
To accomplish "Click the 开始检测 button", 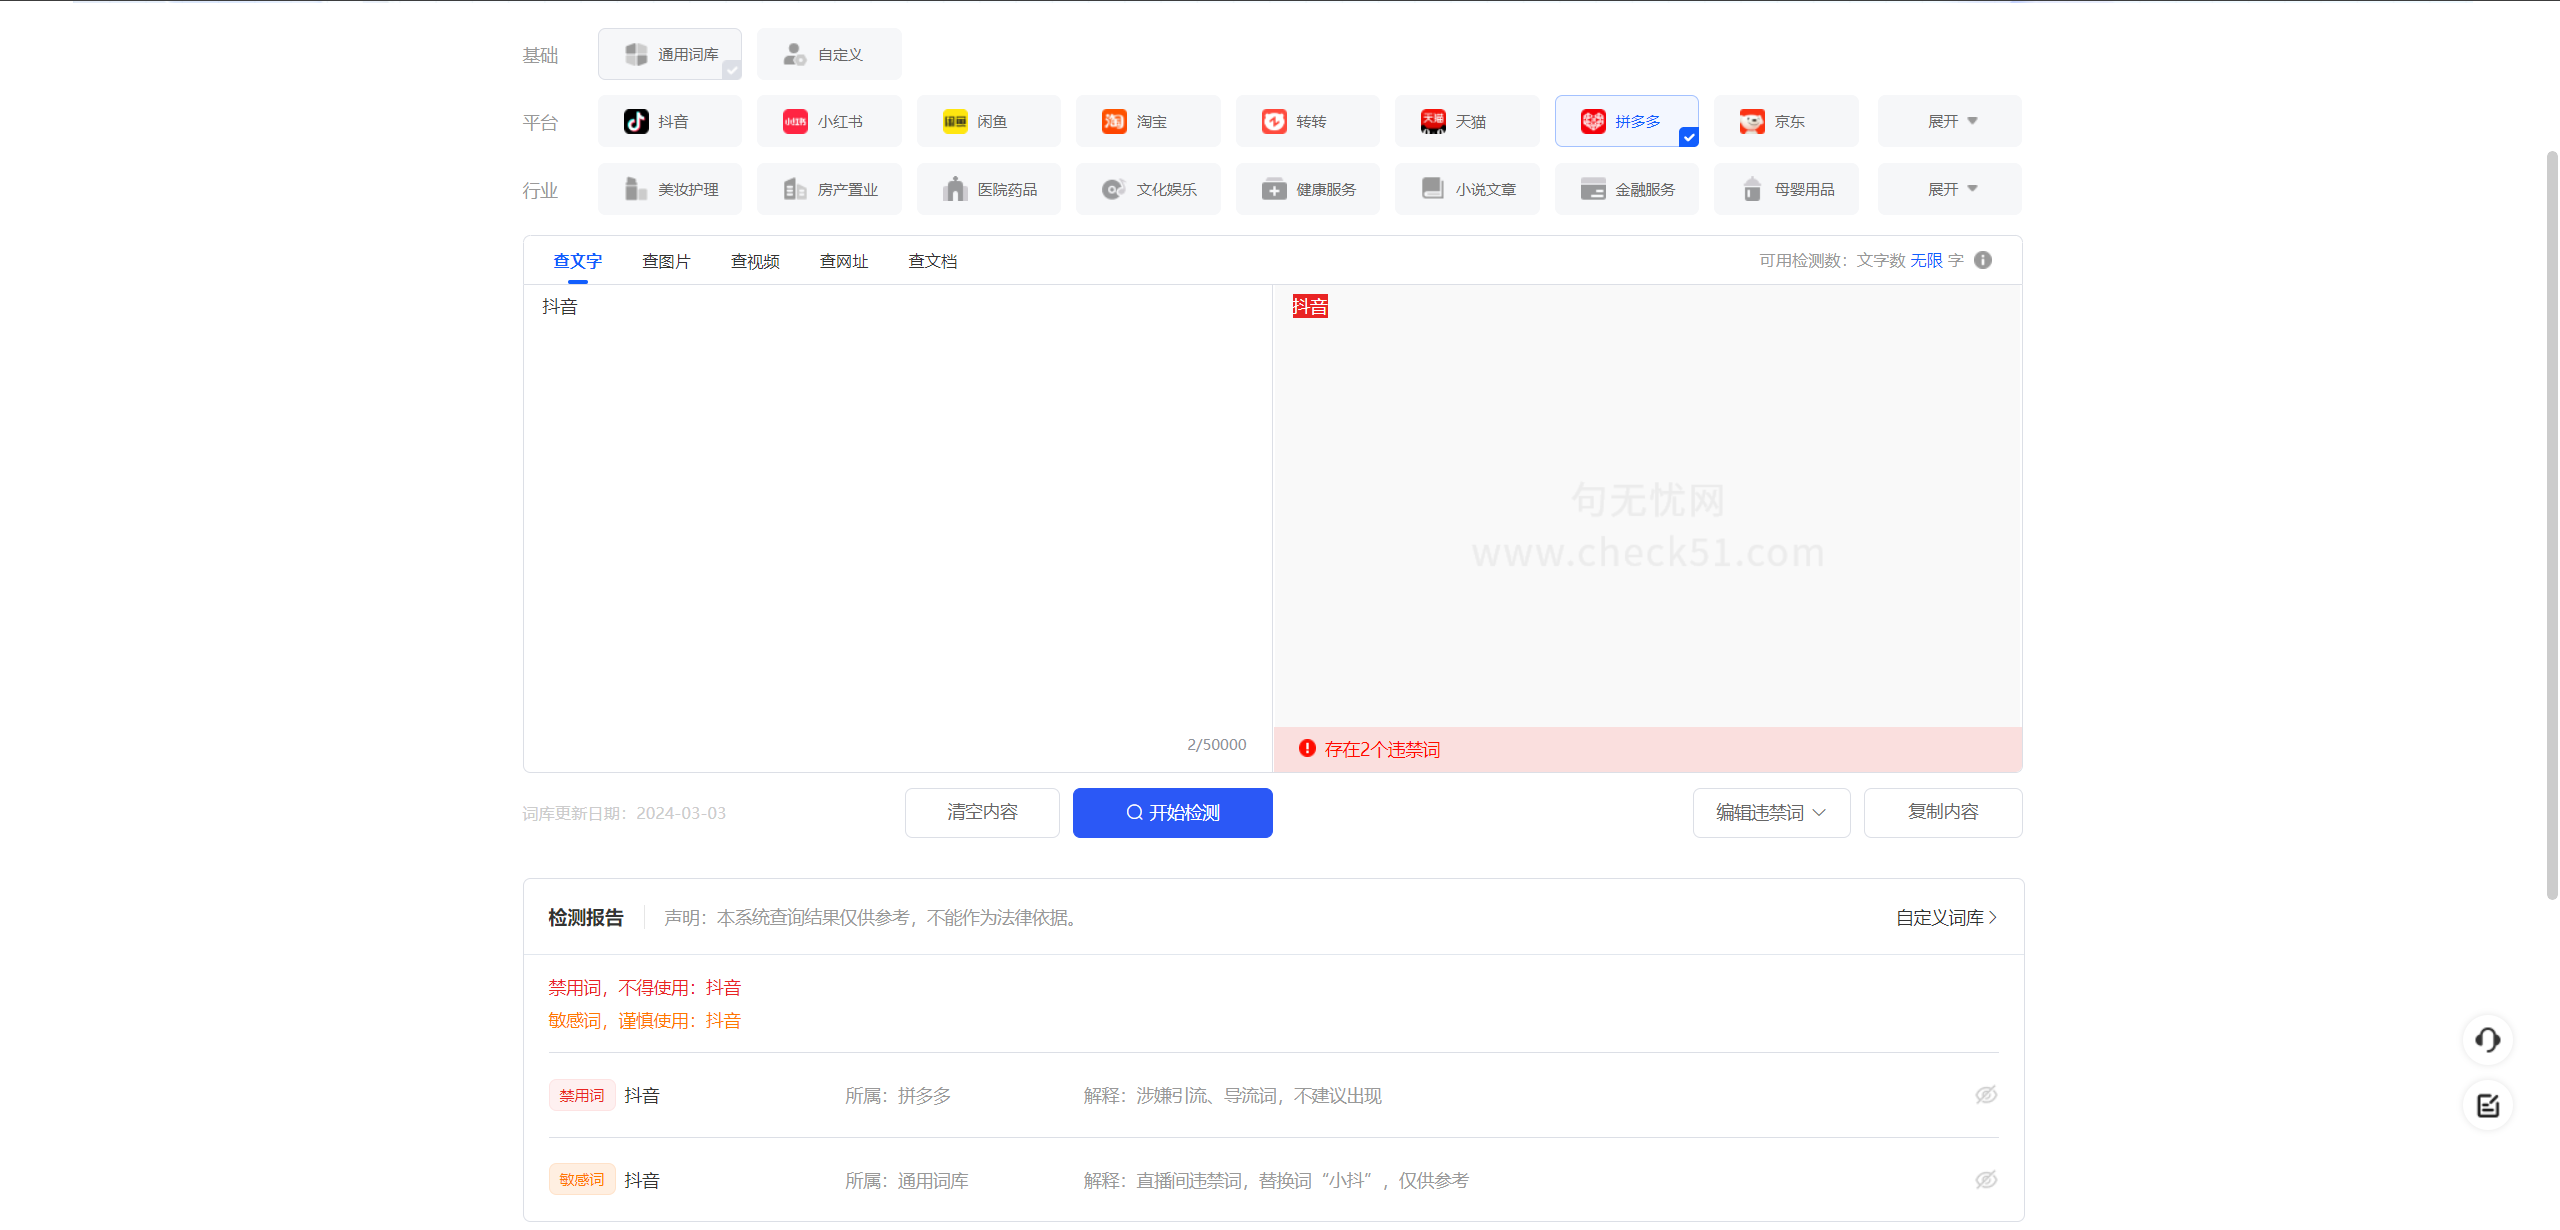I will [1172, 813].
